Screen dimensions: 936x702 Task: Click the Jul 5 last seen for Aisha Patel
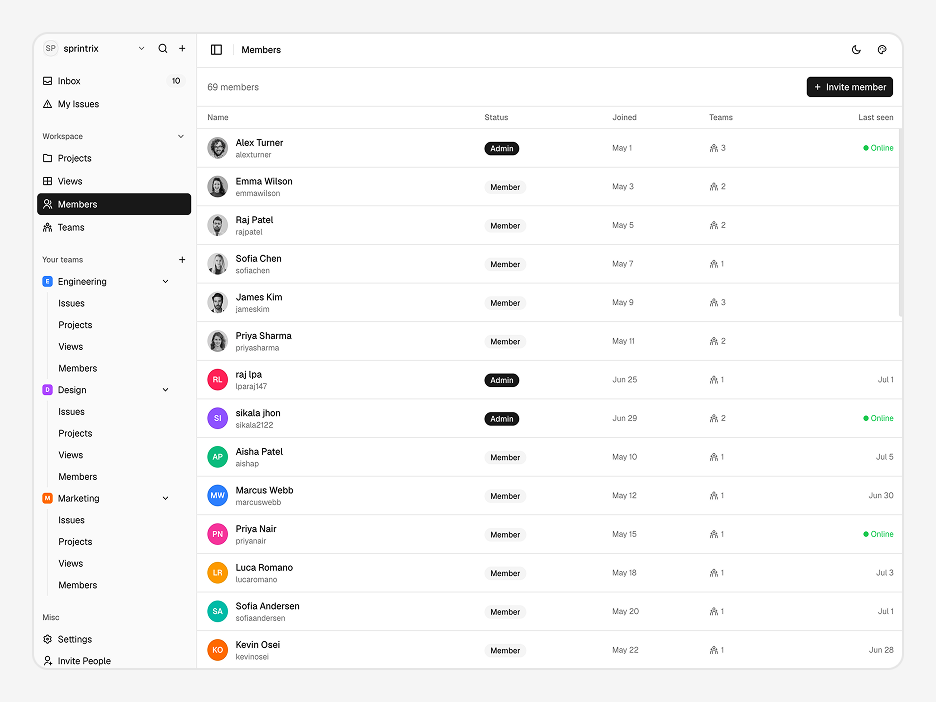pyautogui.click(x=885, y=457)
